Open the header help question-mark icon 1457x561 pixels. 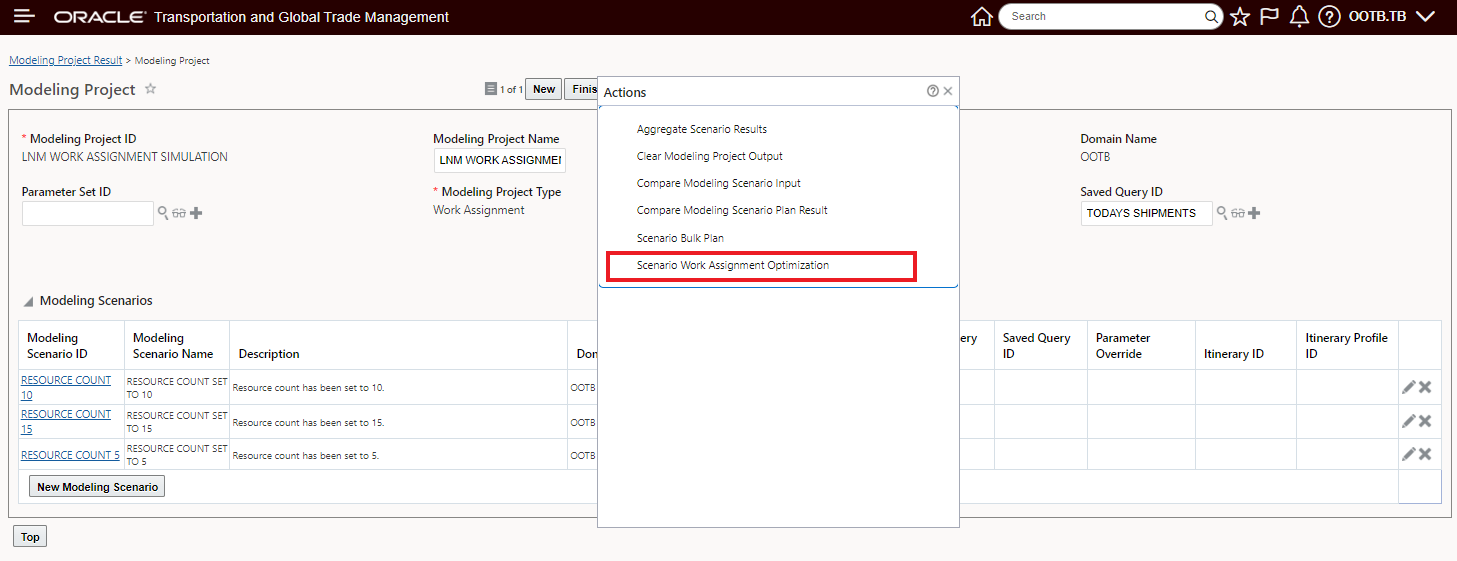[x=1329, y=17]
